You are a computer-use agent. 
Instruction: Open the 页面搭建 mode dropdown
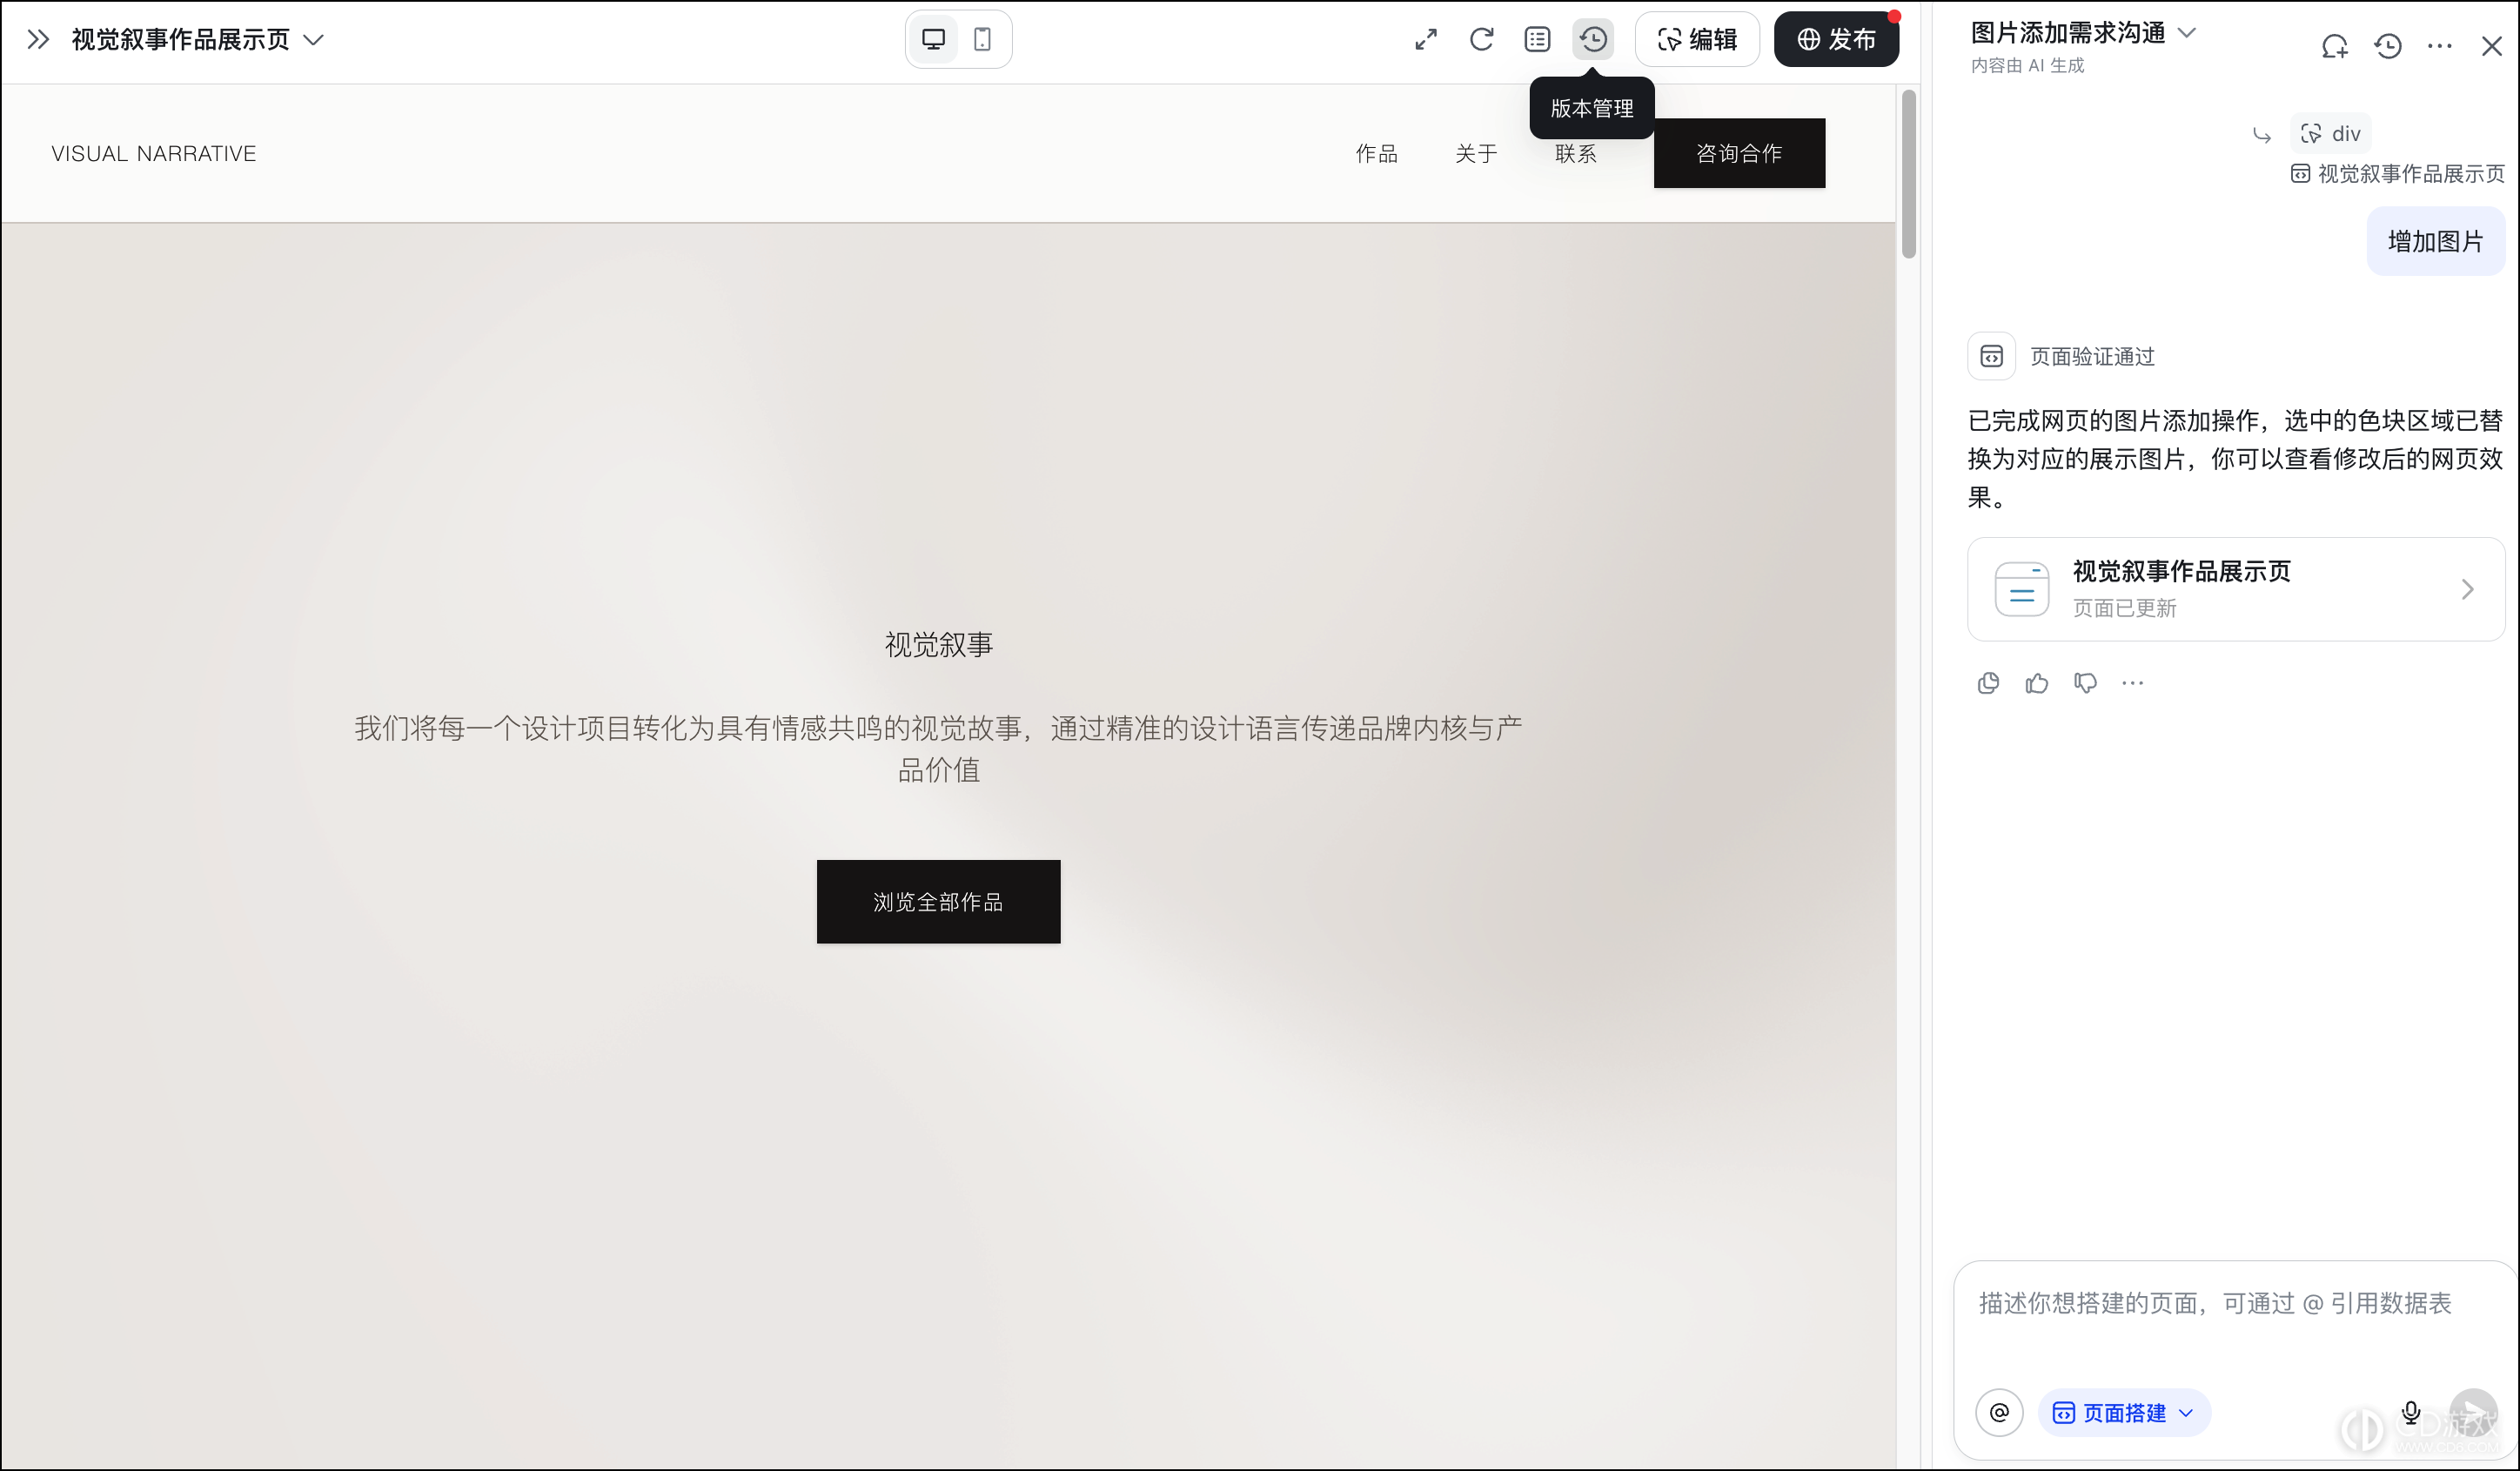tap(2124, 1413)
